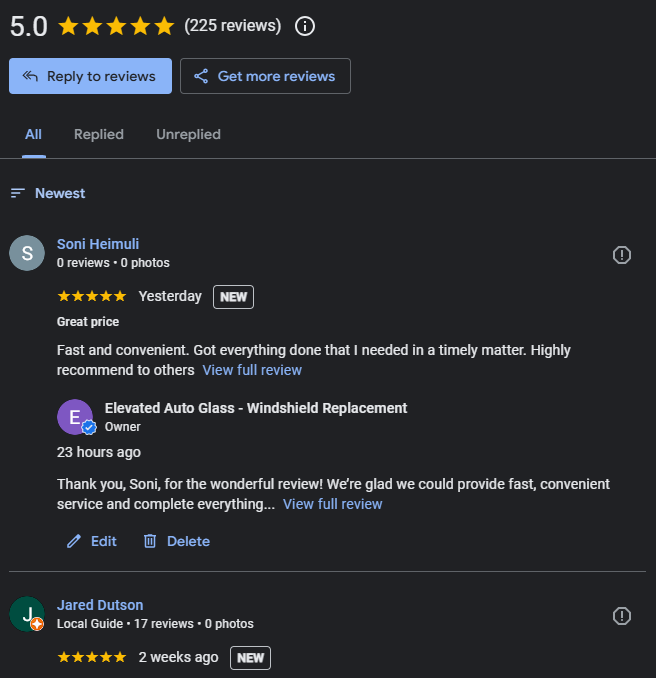Screen dimensions: 656x678
Task: Open Jared Dutson's Local Guide avatar
Action: pyautogui.click(x=27, y=613)
